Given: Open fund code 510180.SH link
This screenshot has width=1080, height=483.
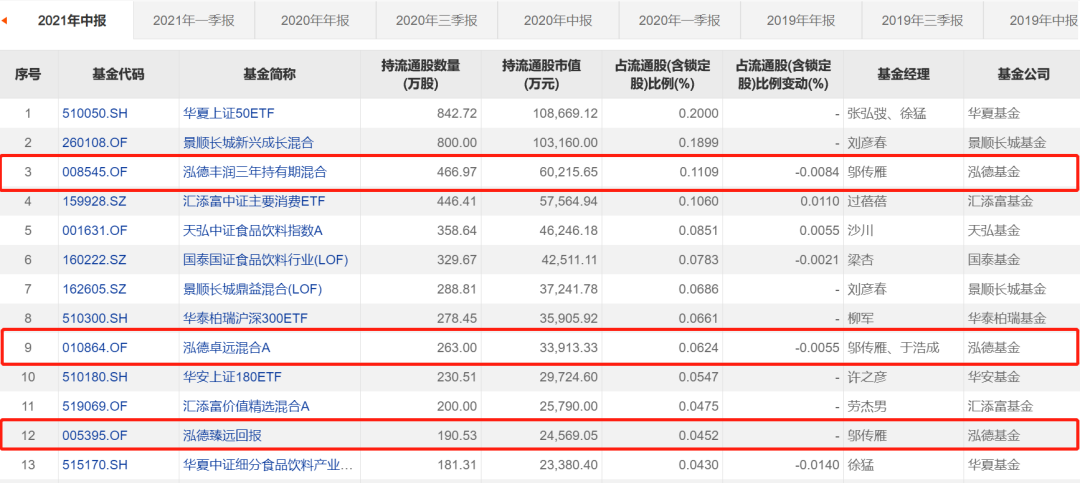Looking at the screenshot, I should coord(96,377).
